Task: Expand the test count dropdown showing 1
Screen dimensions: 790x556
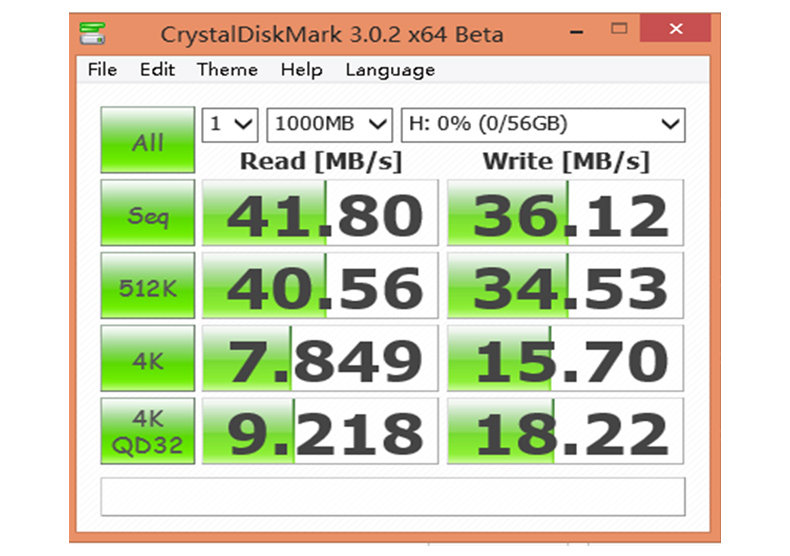Action: click(x=230, y=124)
